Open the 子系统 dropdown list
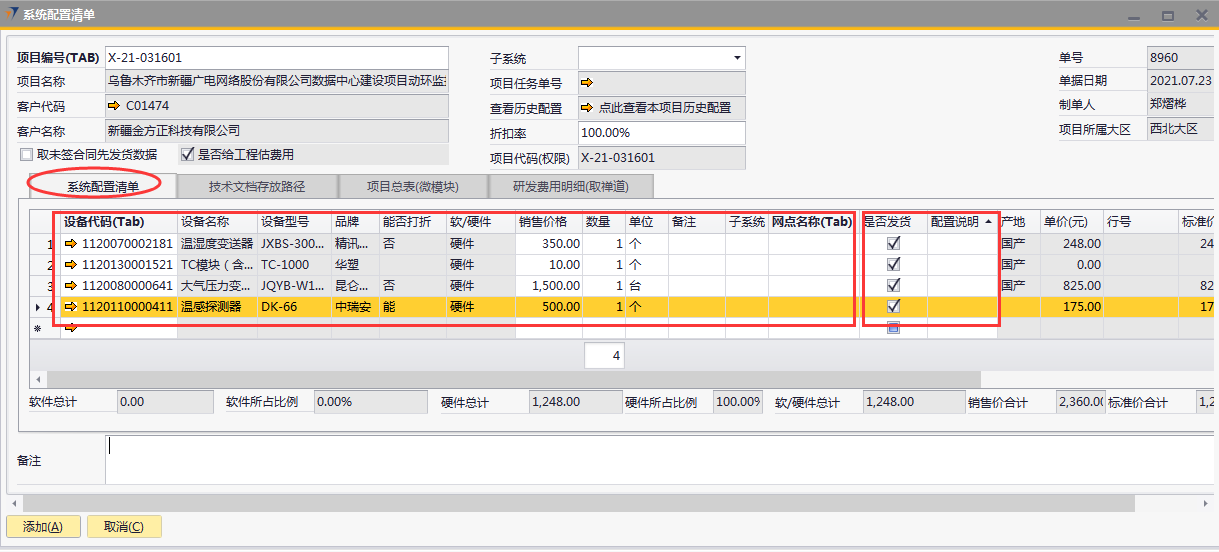 (737, 58)
